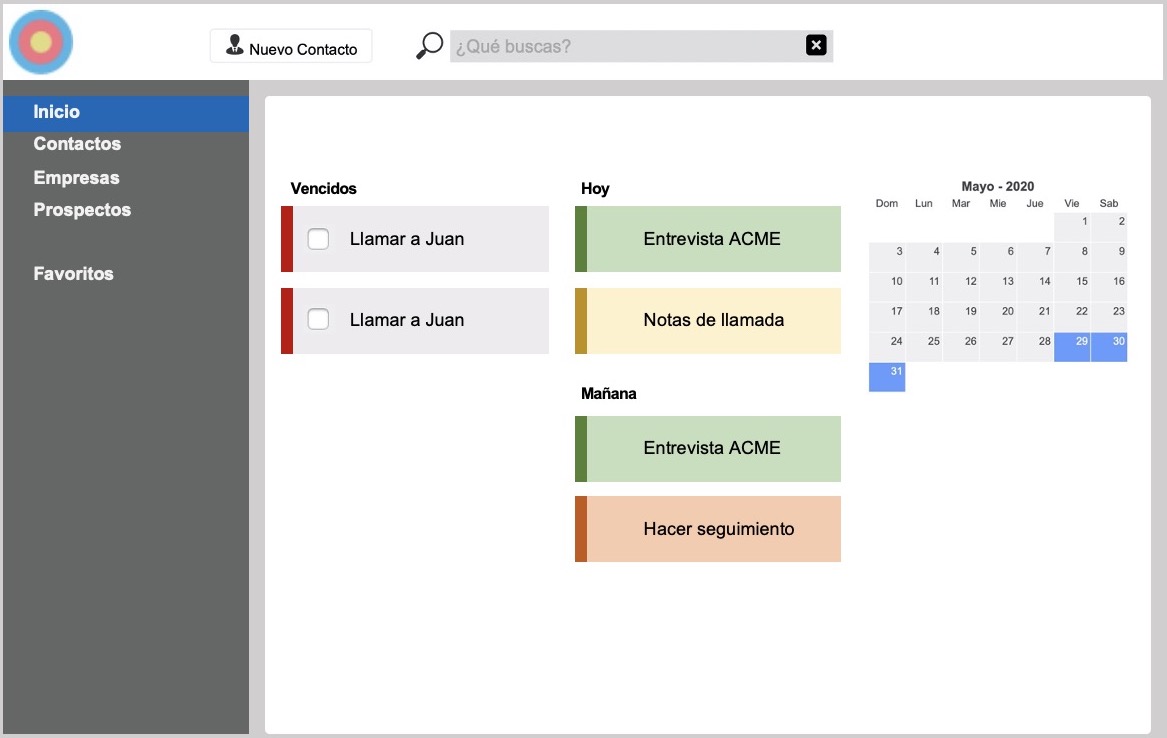The height and width of the screenshot is (738, 1167).
Task: Click the Nuevo Contacto button
Action: [x=291, y=46]
